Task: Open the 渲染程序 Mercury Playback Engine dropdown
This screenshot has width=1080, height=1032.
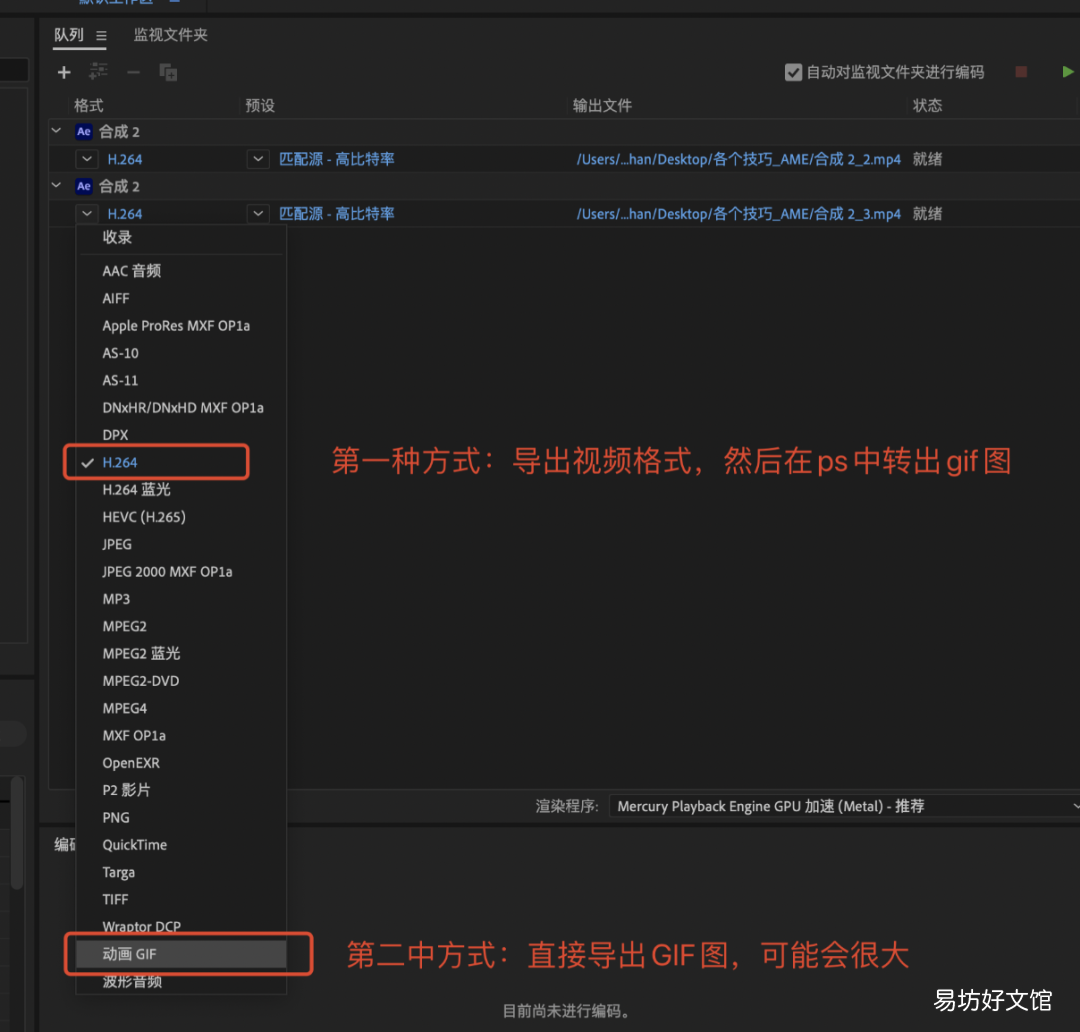Action: pyautogui.click(x=844, y=806)
